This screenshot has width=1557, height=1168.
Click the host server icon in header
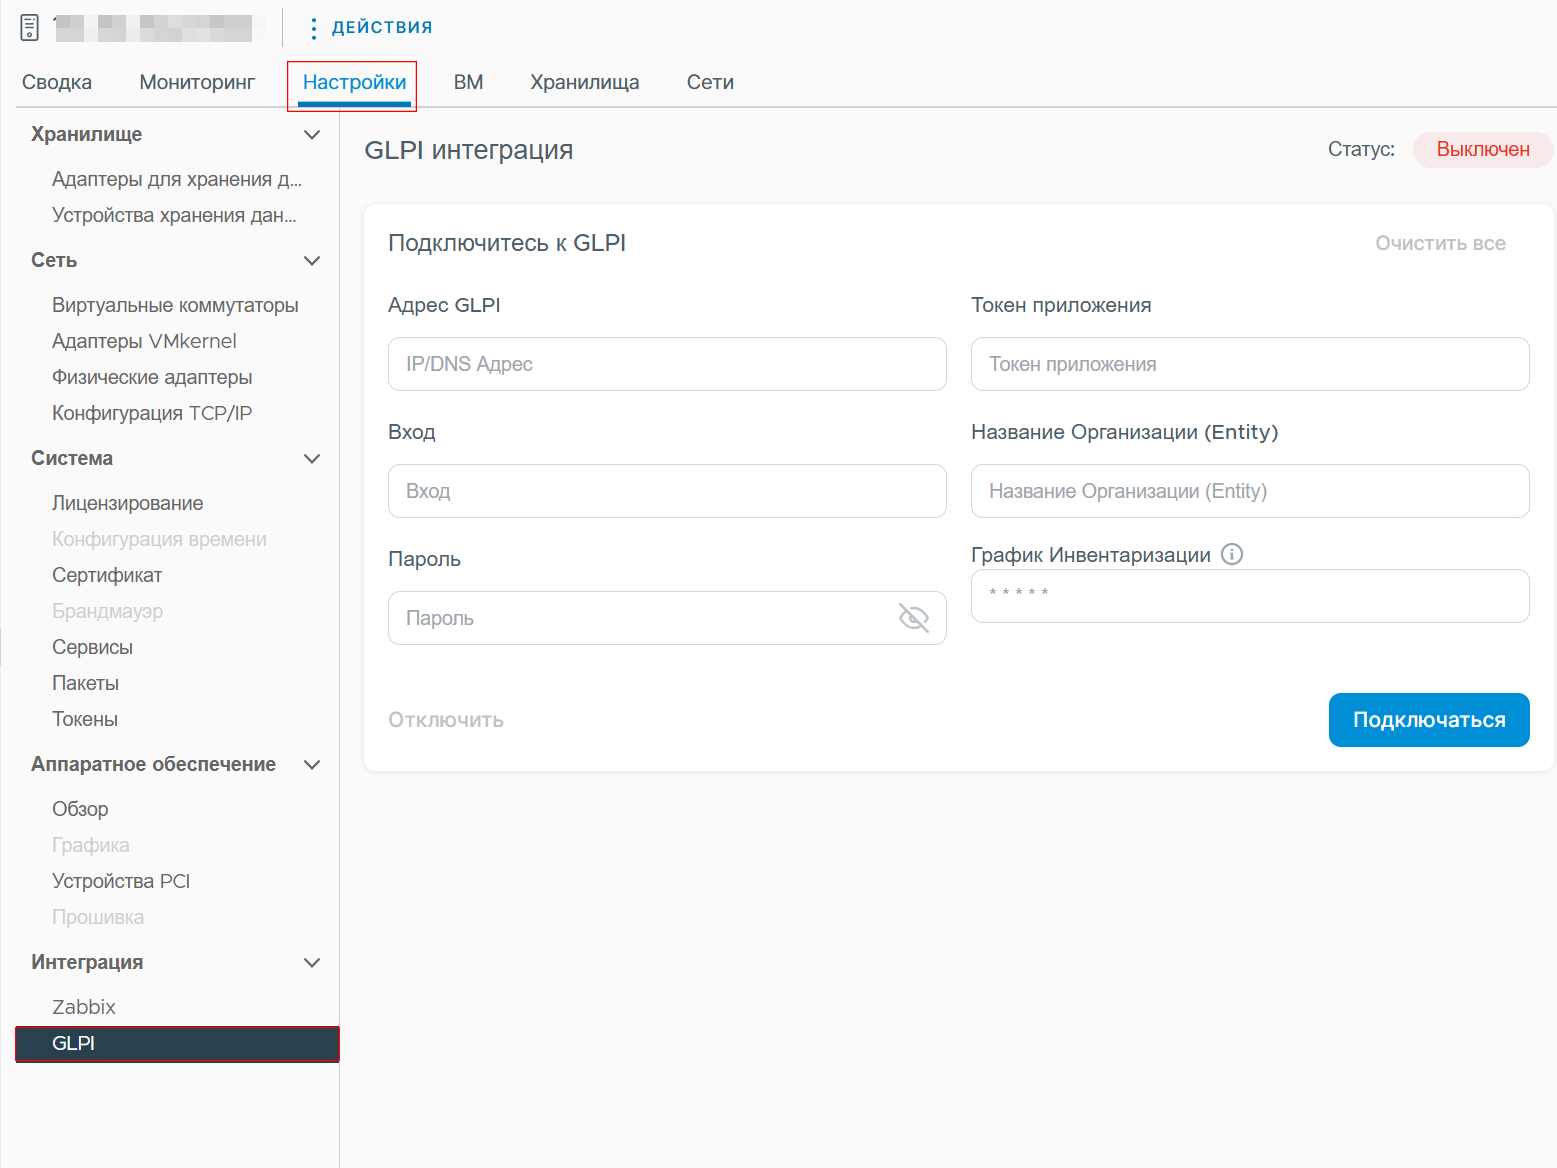coord(30,28)
